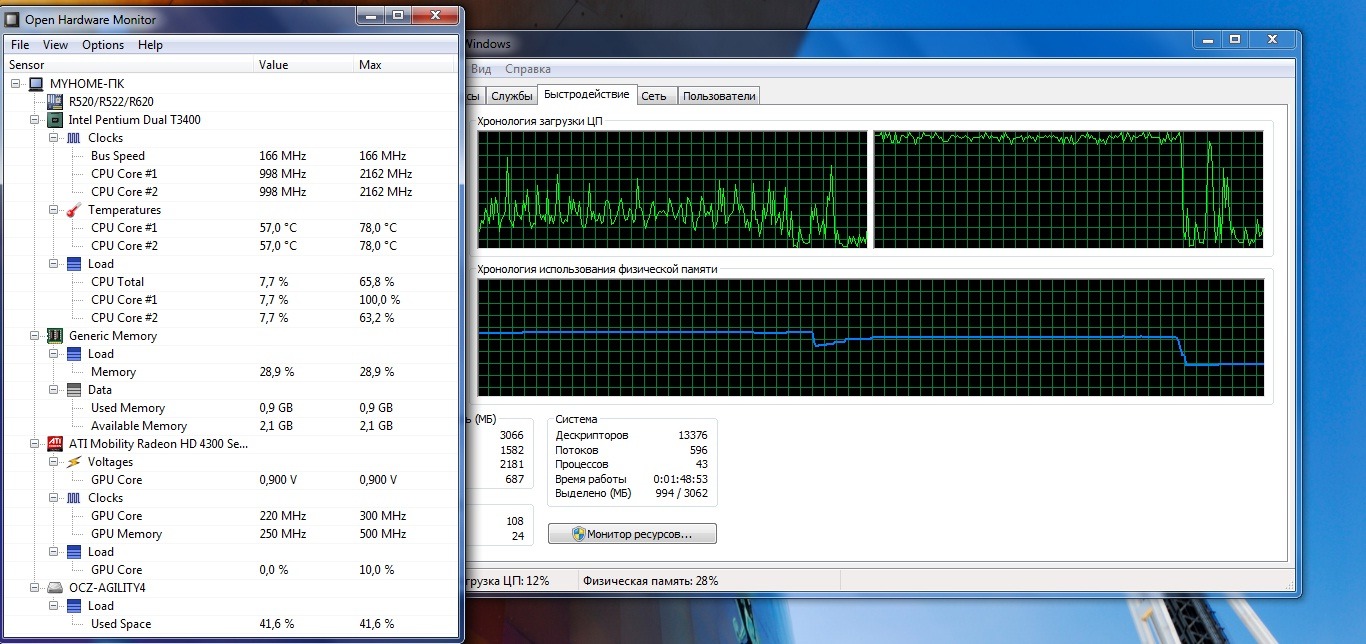Collapse the Generic Memory node

[35, 336]
